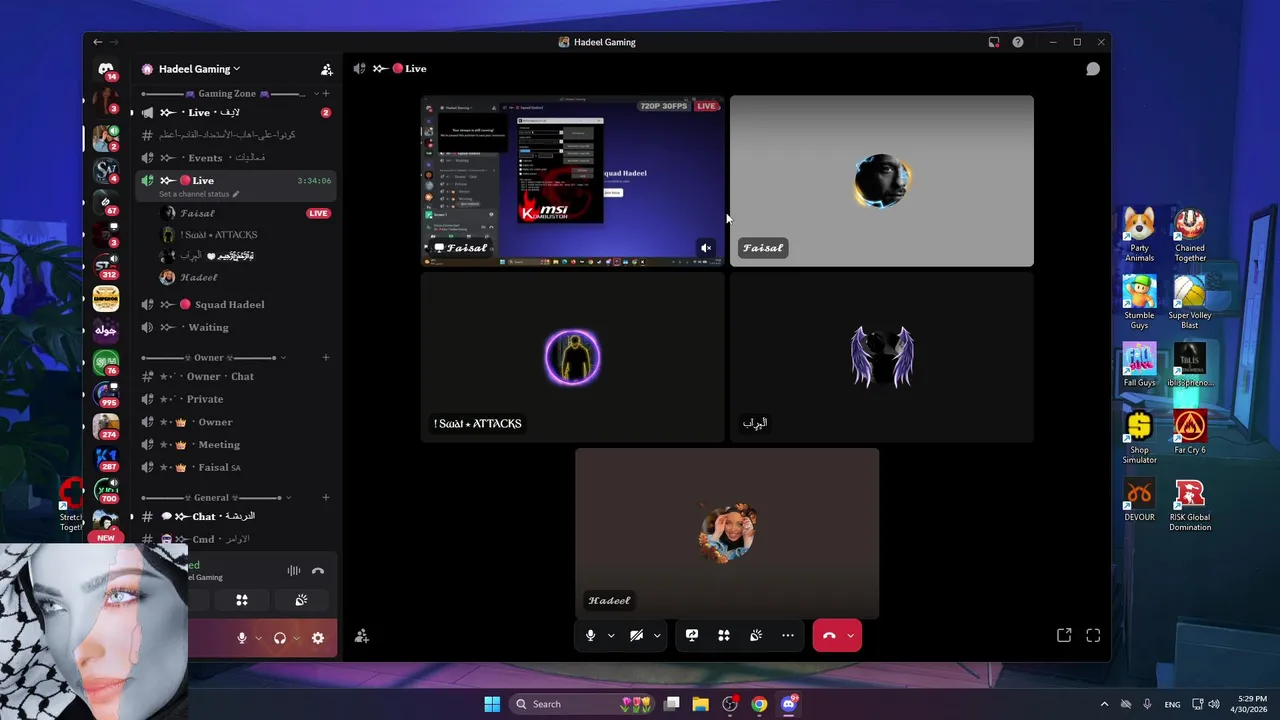Show hidden system tray icons chevron

[1104, 704]
